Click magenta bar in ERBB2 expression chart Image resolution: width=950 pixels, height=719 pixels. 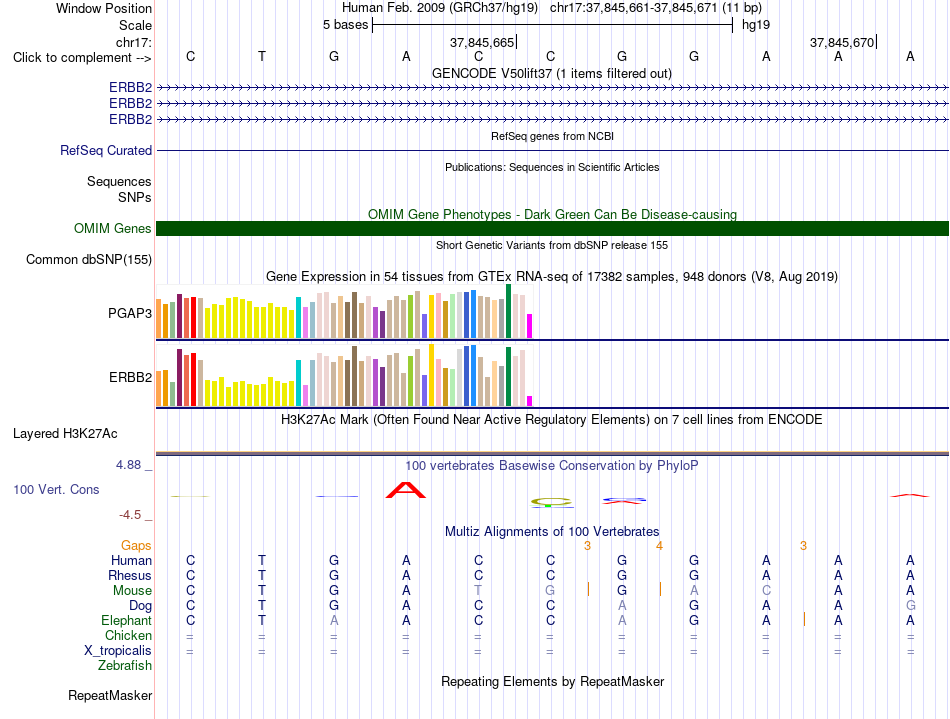pyautogui.click(x=530, y=401)
